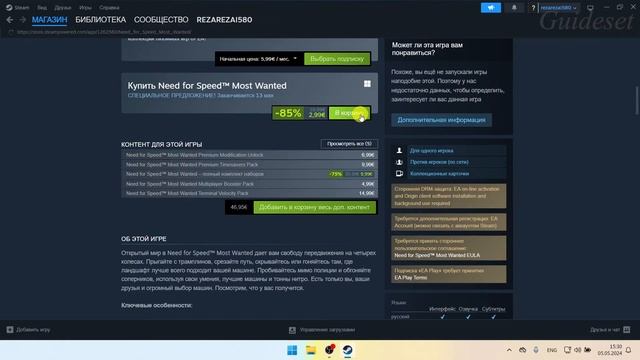Screen dimensions: 640x360
Task: Open Multiplayer Booster Pack DLC row
Action: [x=249, y=184]
